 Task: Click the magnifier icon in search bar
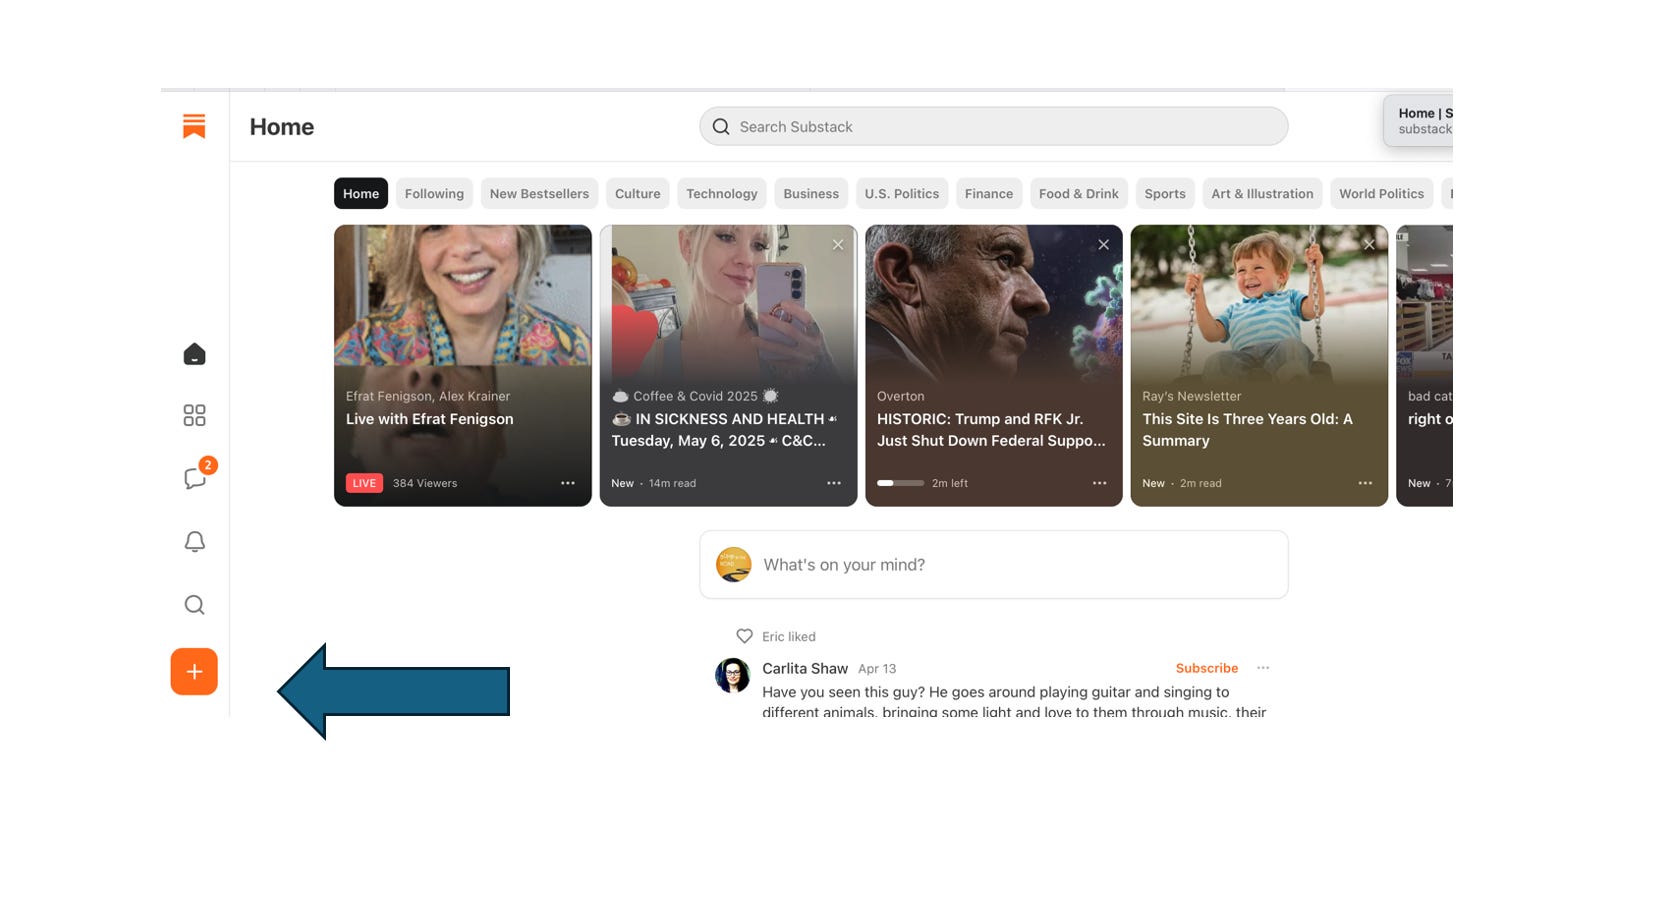point(721,127)
